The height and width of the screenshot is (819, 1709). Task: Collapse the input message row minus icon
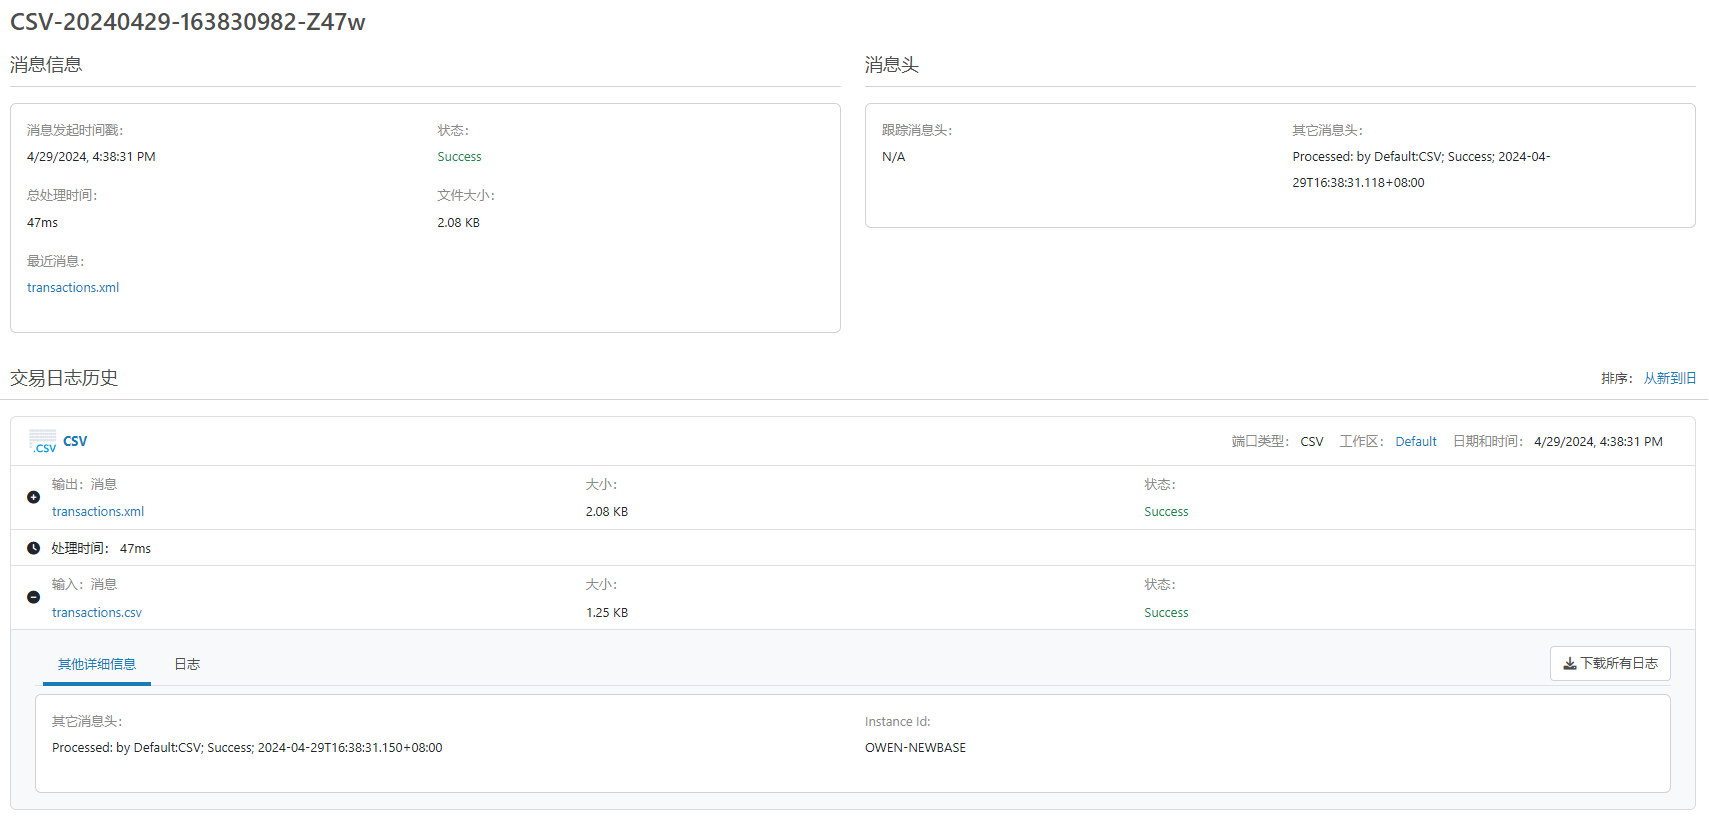pyautogui.click(x=33, y=597)
